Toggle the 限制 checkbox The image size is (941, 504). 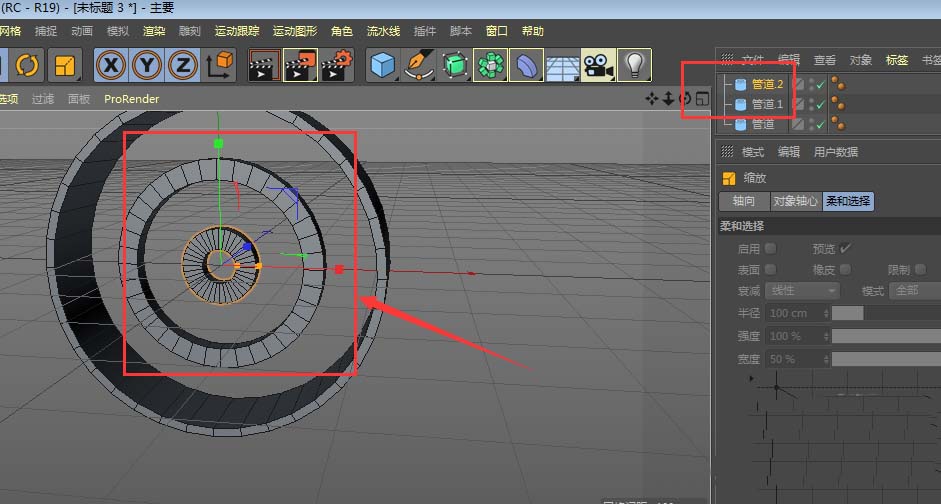(x=921, y=269)
